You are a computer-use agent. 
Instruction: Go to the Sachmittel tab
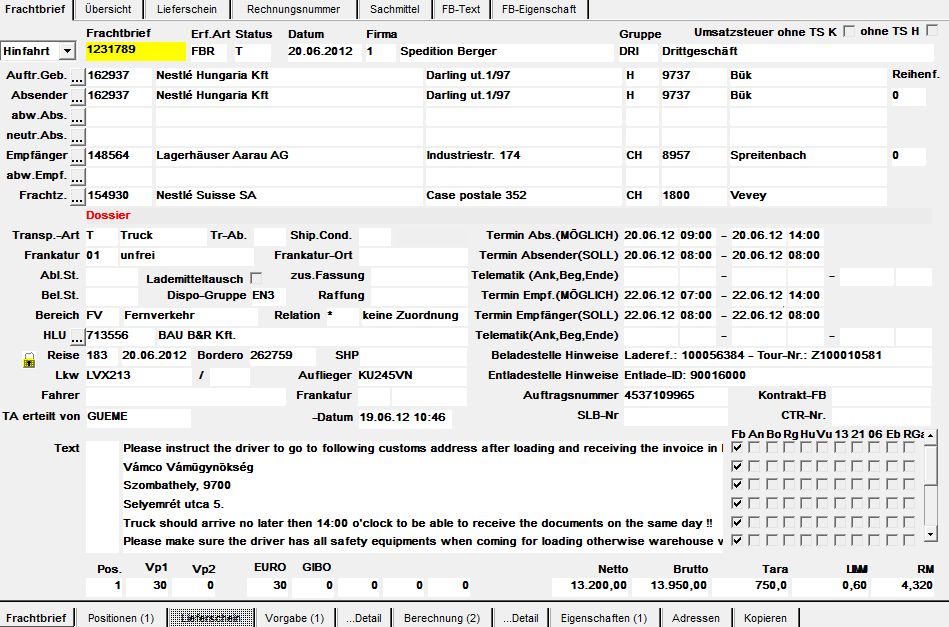coord(395,9)
